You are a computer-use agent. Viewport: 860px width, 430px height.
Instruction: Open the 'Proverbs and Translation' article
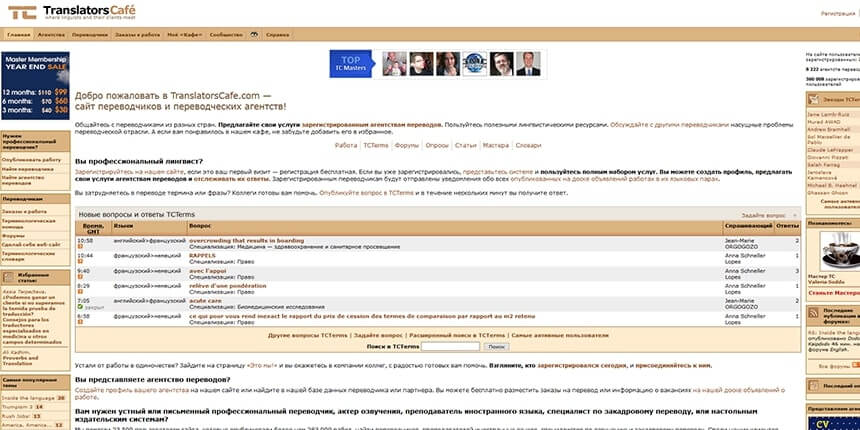tap(20, 360)
